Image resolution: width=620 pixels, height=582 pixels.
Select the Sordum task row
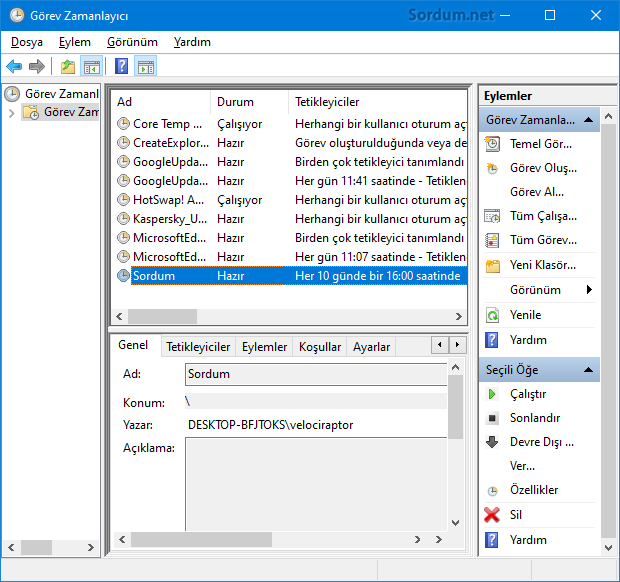click(x=292, y=276)
